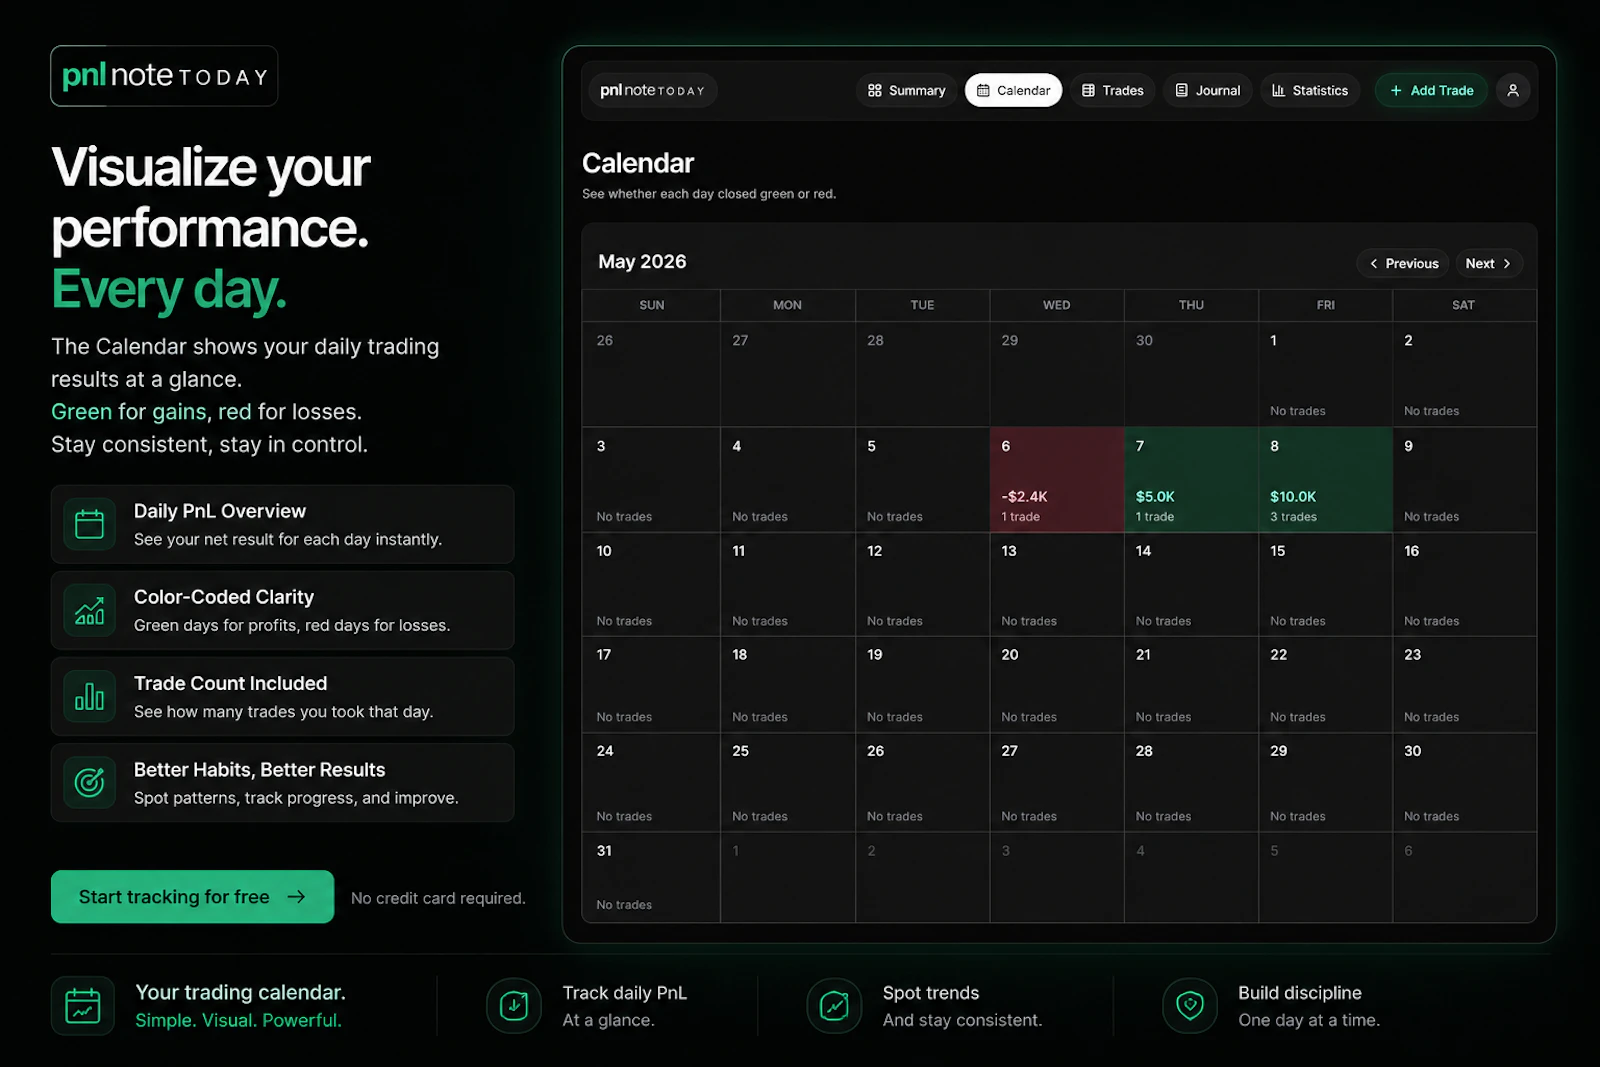Viewport: 1600px width, 1067px height.
Task: Select calendar day 1 under FRI
Action: tap(1325, 374)
